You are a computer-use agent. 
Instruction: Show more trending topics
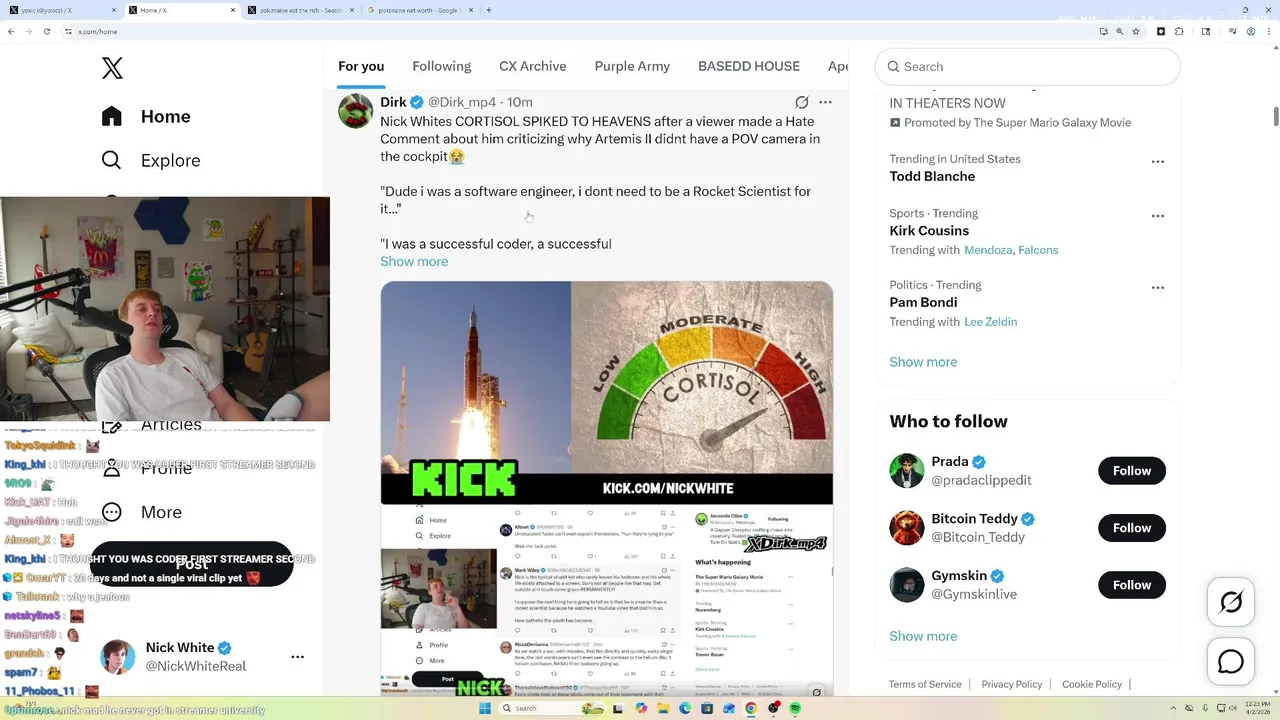(x=923, y=362)
